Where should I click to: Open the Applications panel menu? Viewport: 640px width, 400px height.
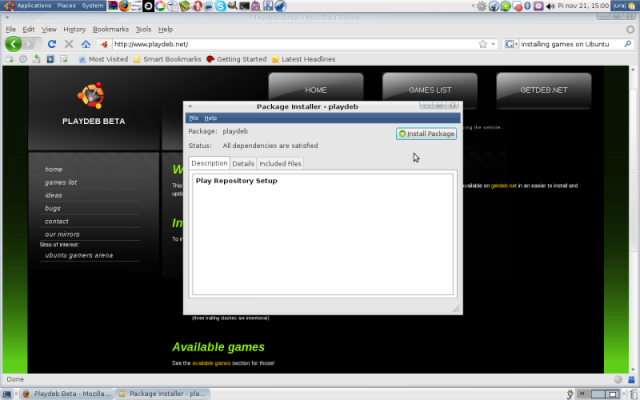pos(34,6)
